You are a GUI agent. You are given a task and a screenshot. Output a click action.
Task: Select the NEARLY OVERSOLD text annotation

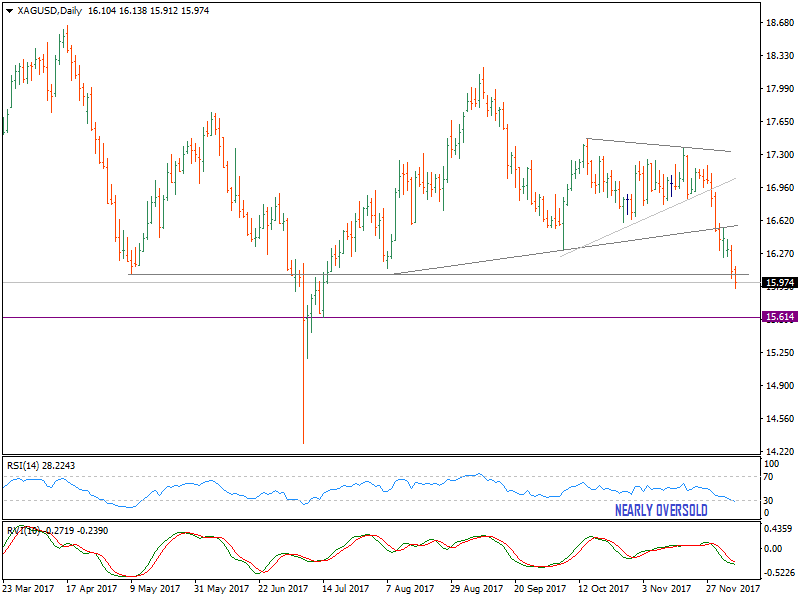661,511
